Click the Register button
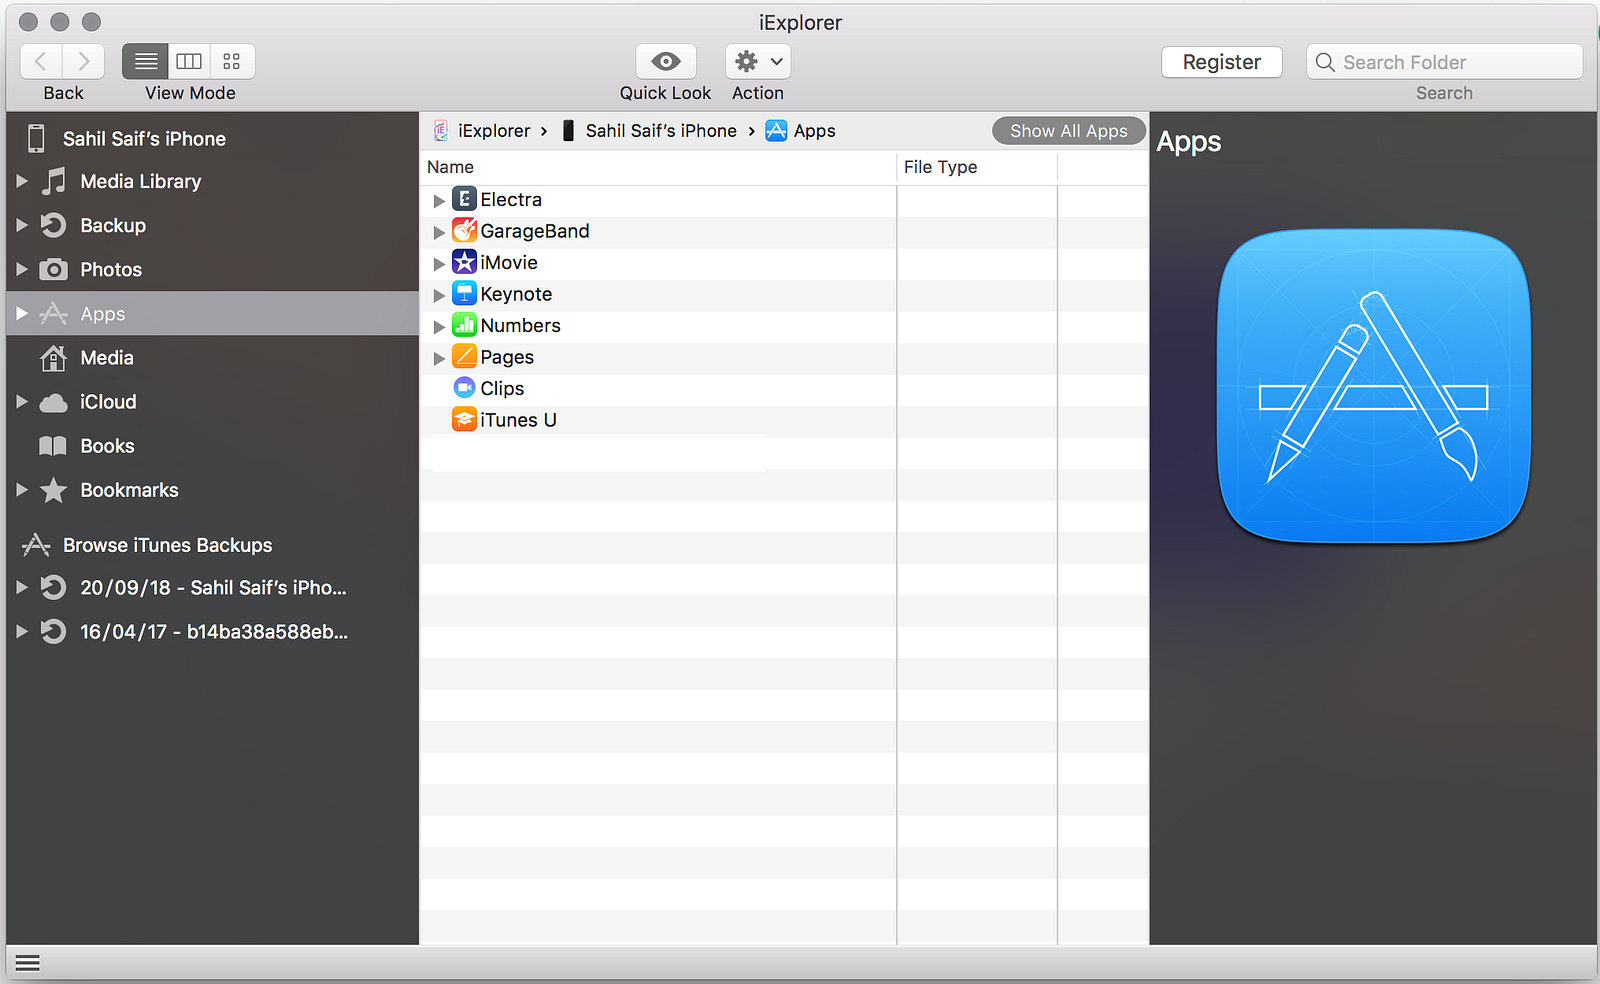 tap(1222, 62)
